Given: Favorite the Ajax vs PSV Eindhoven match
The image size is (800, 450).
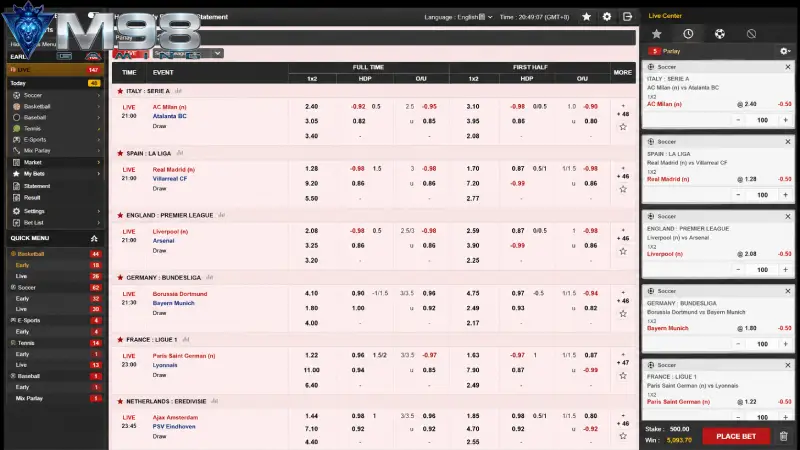Looking at the screenshot, I should point(623,436).
